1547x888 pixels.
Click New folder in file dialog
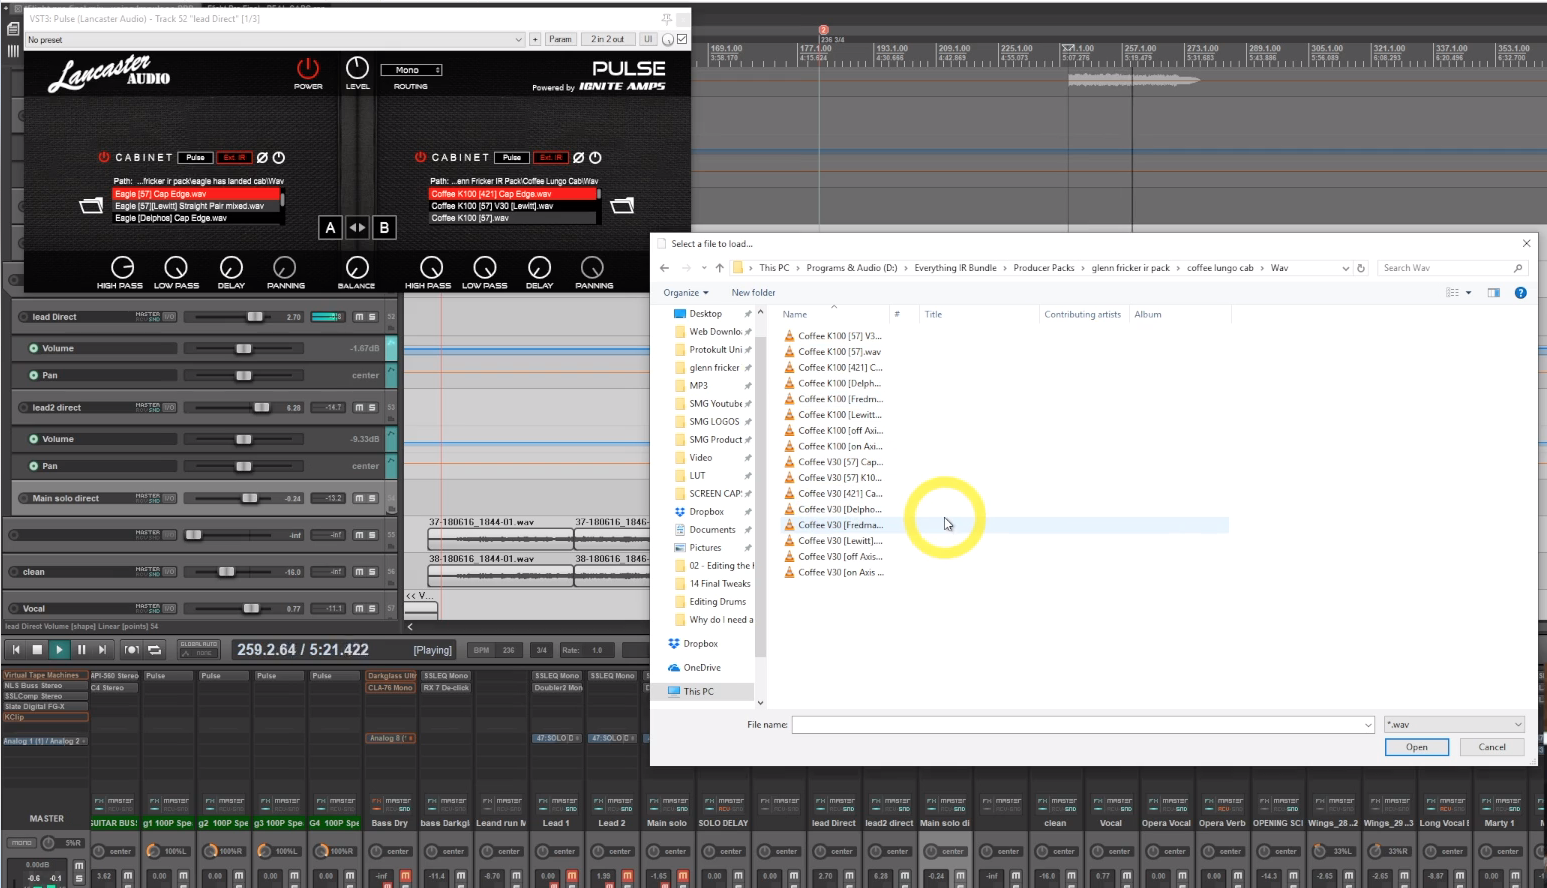click(753, 293)
